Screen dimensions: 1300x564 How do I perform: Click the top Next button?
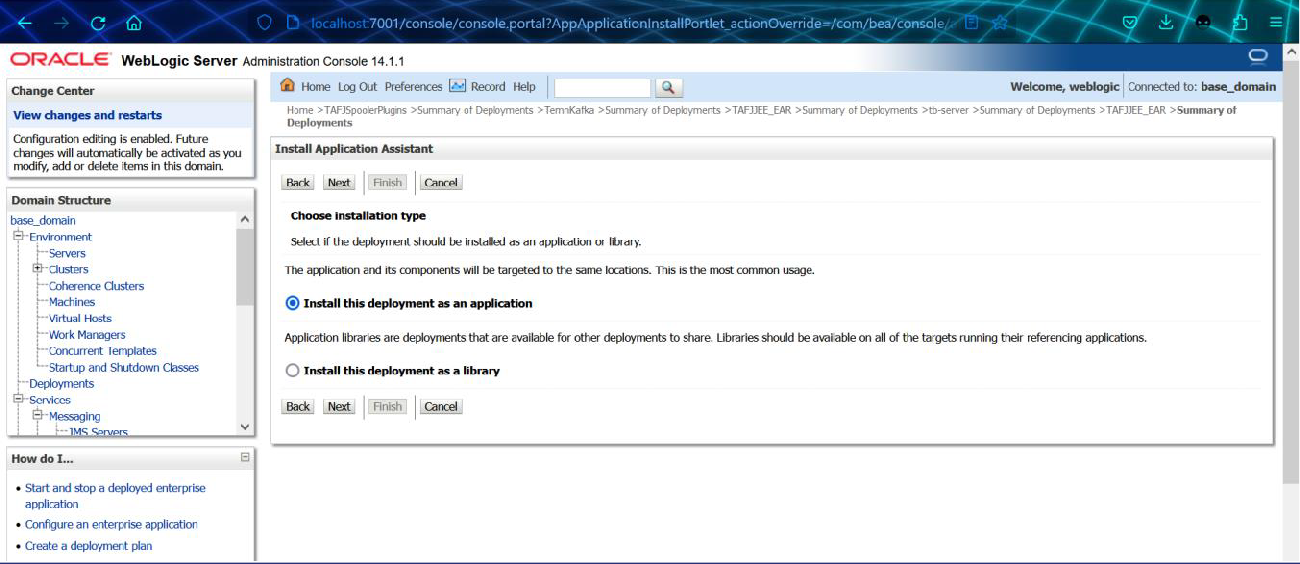[339, 183]
